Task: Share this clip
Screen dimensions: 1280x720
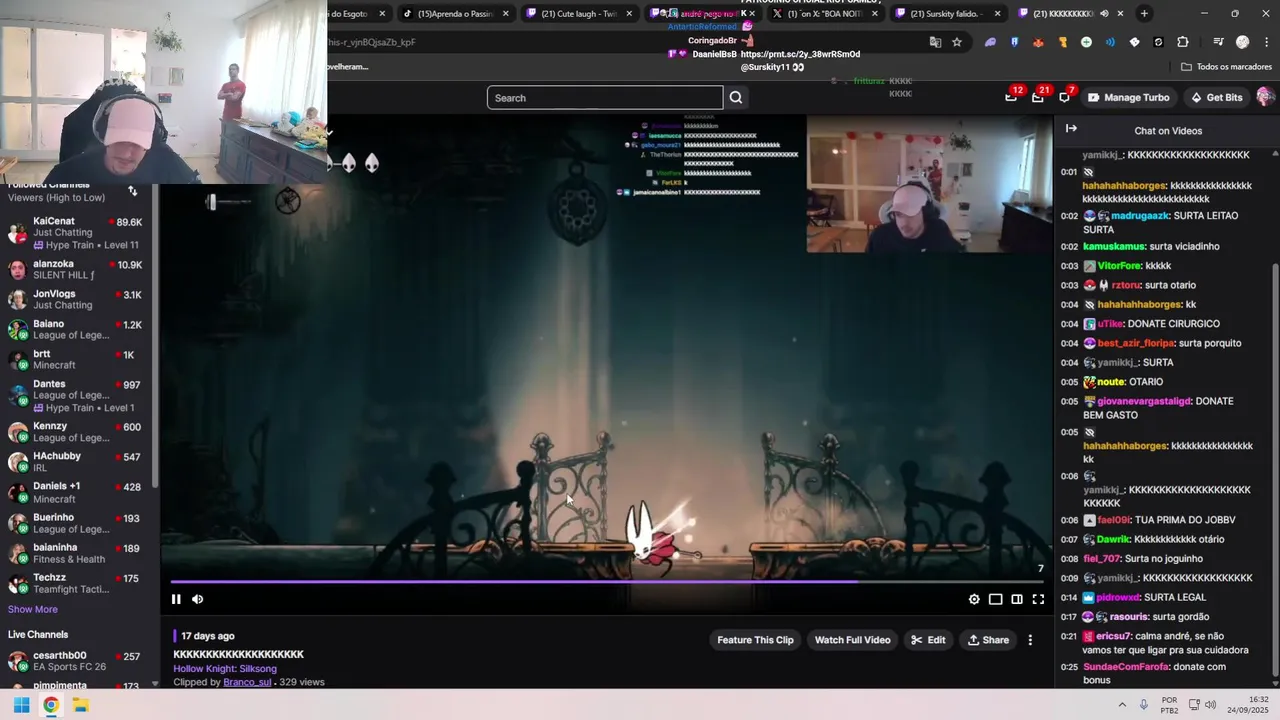Action: (987, 640)
